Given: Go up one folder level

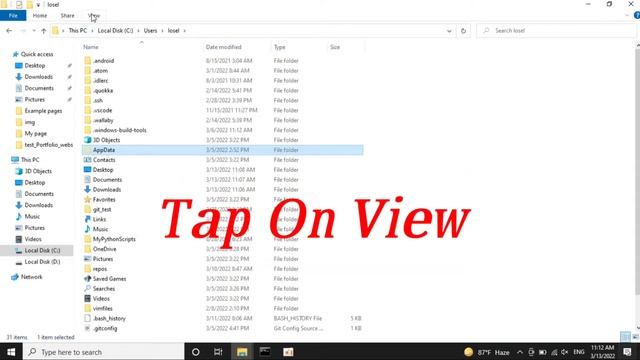Looking at the screenshot, I should point(44,31).
